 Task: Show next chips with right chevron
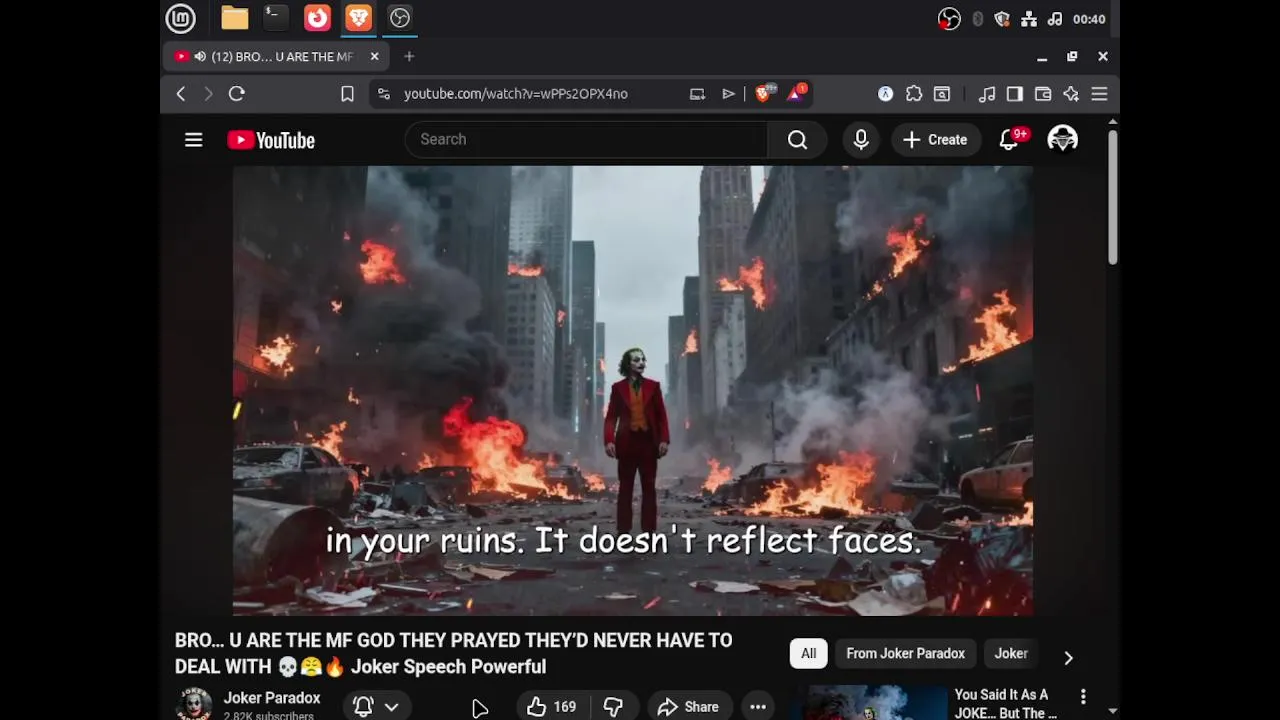[1068, 658]
